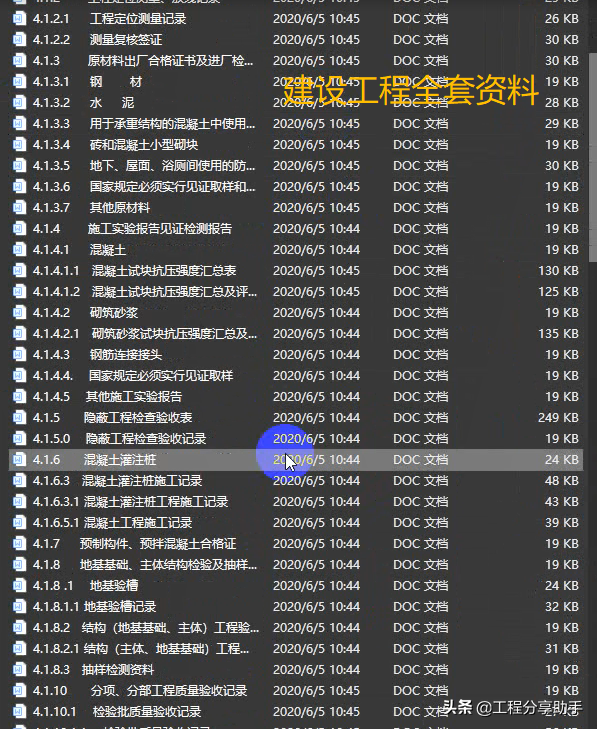Click the '48 KB' size cell

(562, 481)
